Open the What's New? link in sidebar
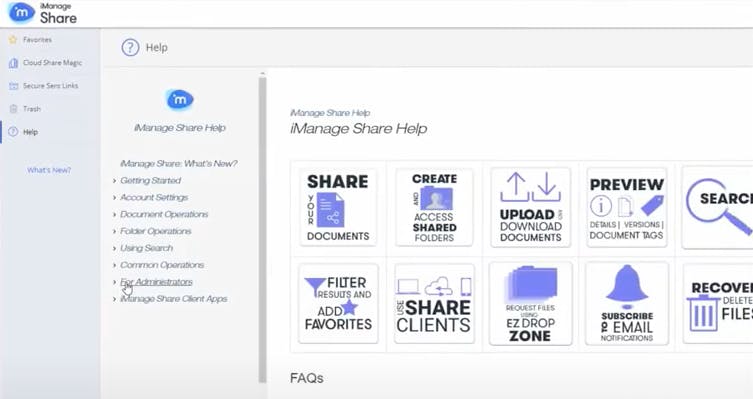 49,170
